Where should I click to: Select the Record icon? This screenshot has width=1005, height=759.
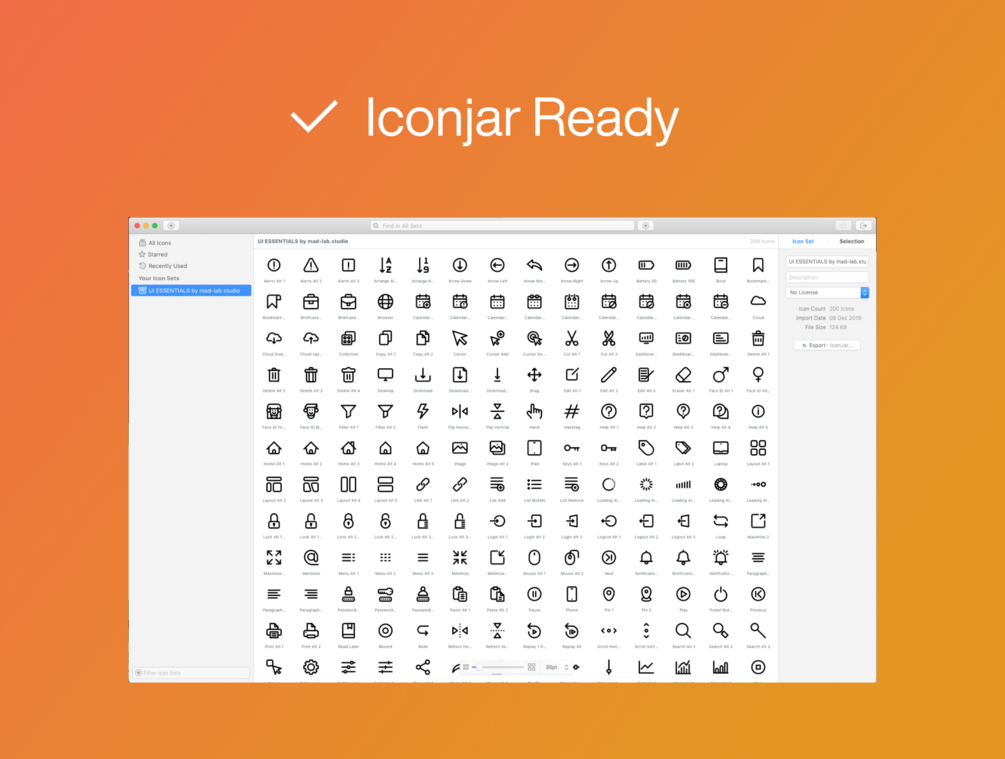point(385,631)
